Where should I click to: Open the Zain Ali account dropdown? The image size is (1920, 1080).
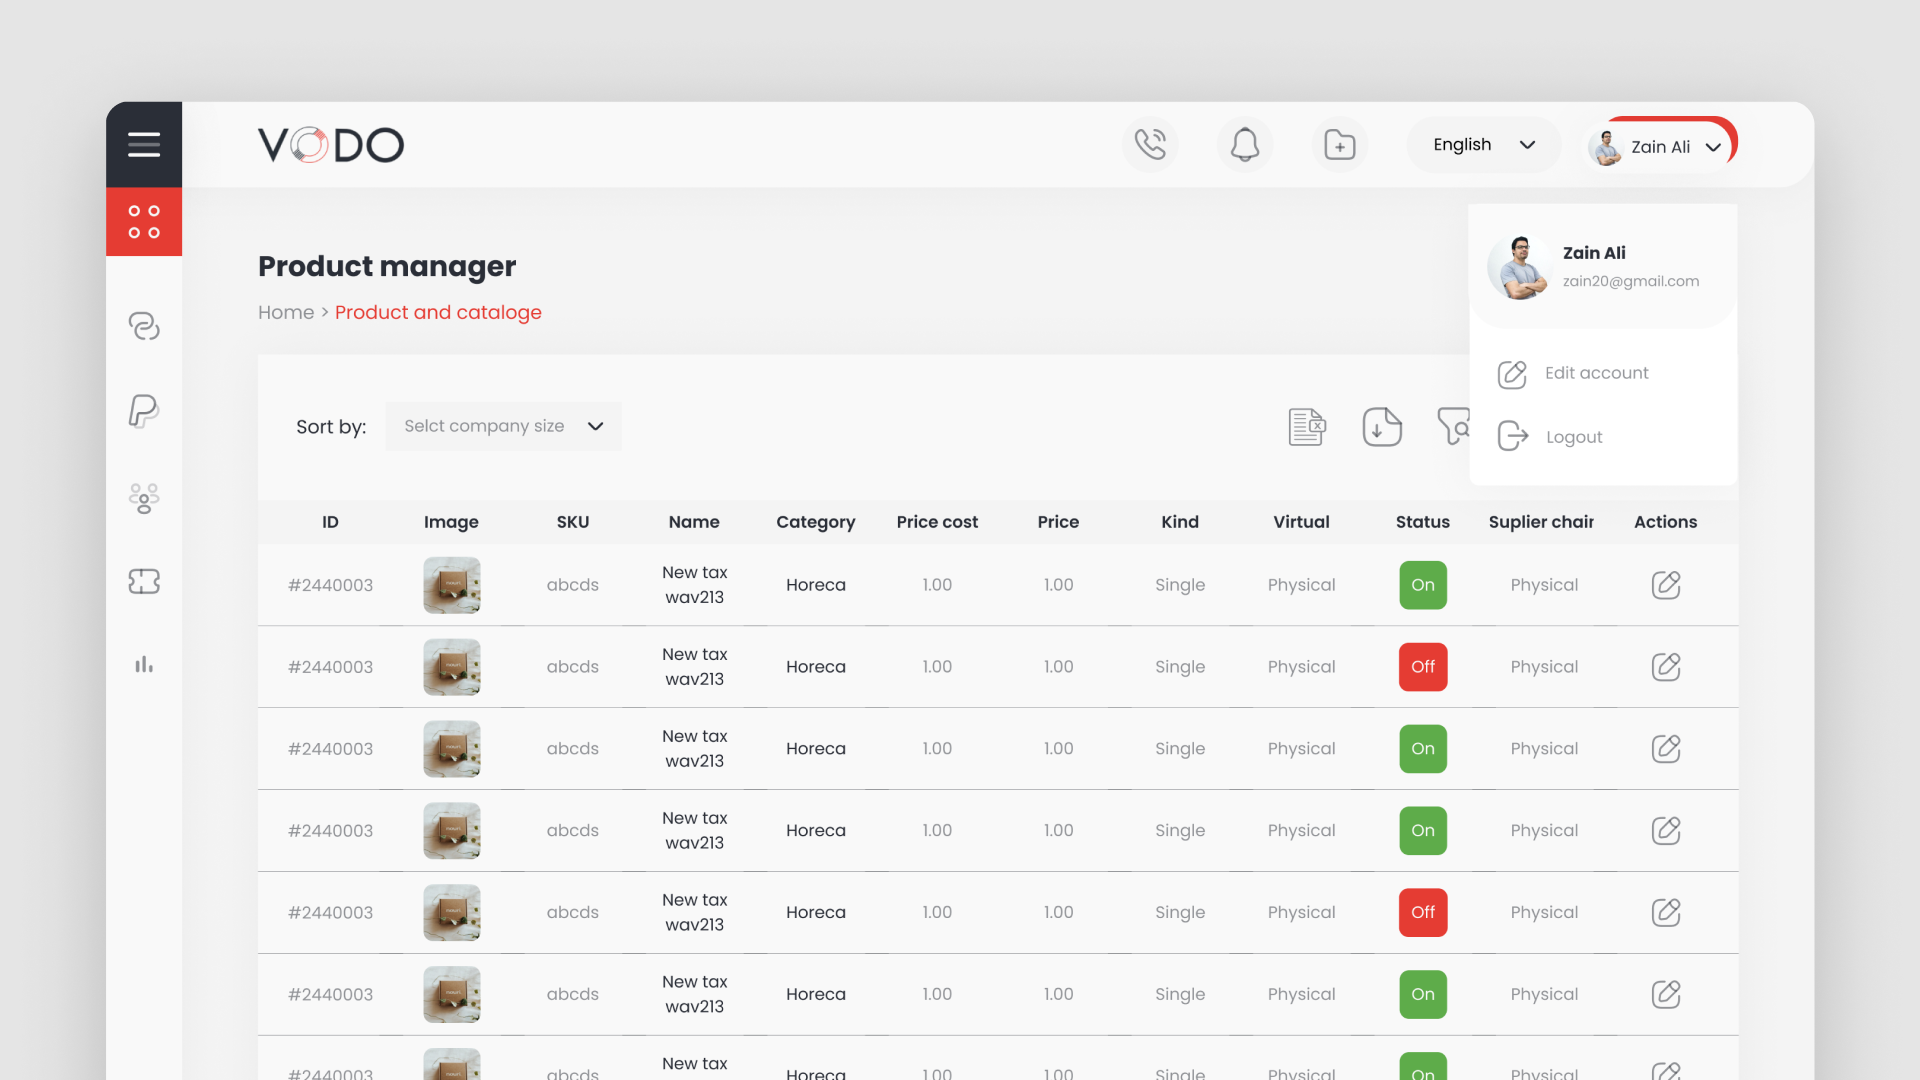pyautogui.click(x=1660, y=146)
